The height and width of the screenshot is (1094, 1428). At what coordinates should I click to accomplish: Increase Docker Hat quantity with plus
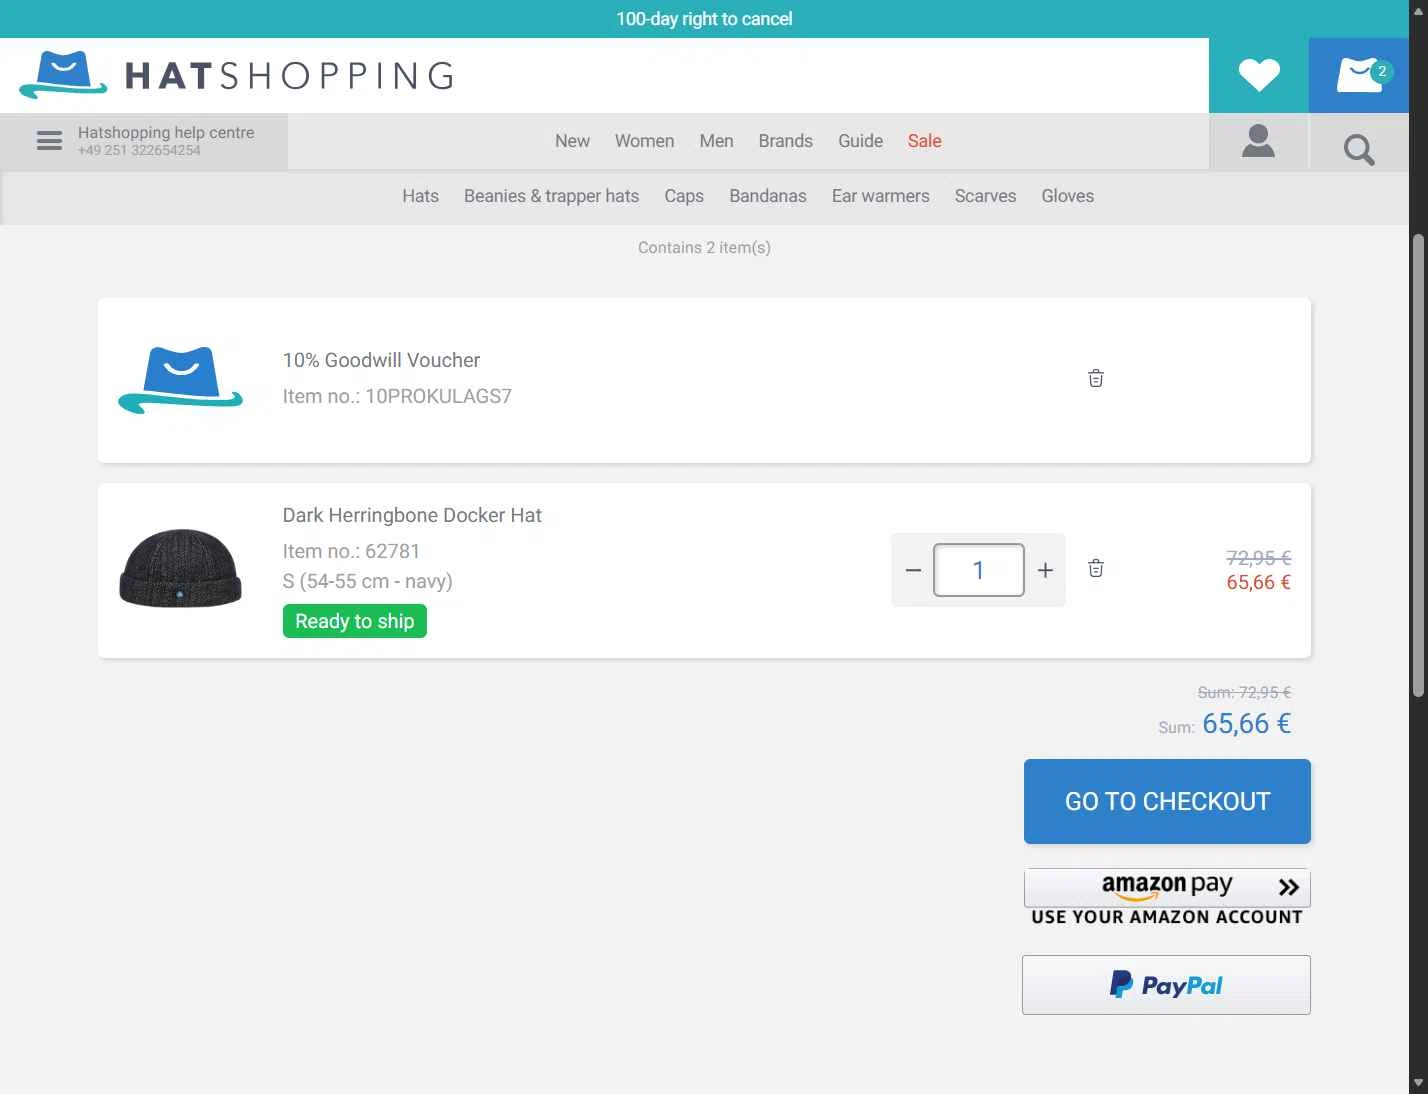click(1045, 570)
